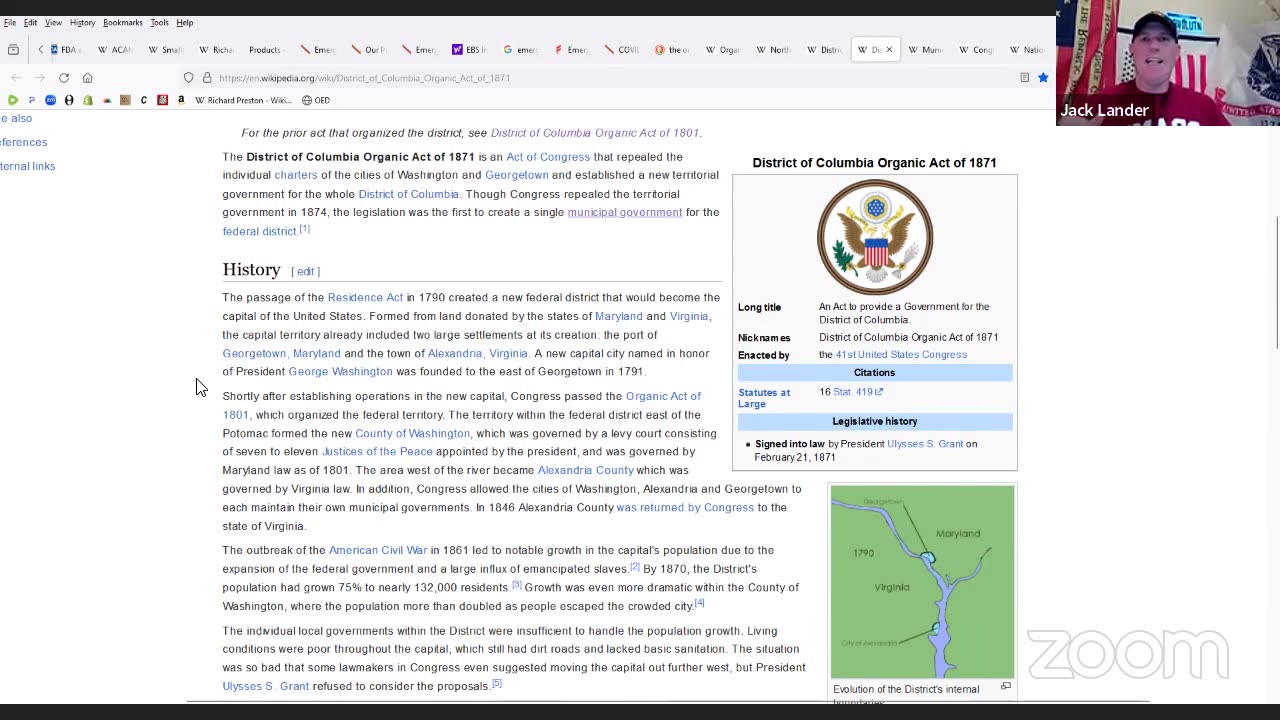Image resolution: width=1280 pixels, height=720 pixels.
Task: Open the History menu
Action: [83, 23]
